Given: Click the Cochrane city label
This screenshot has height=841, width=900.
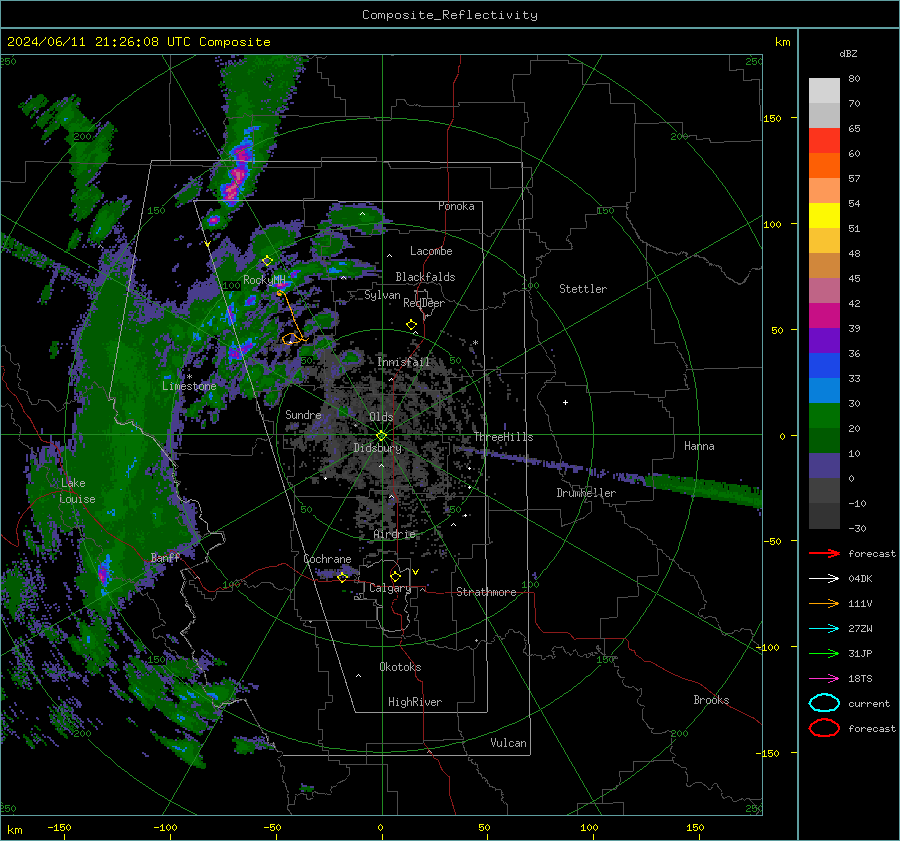Looking at the screenshot, I should [x=327, y=559].
